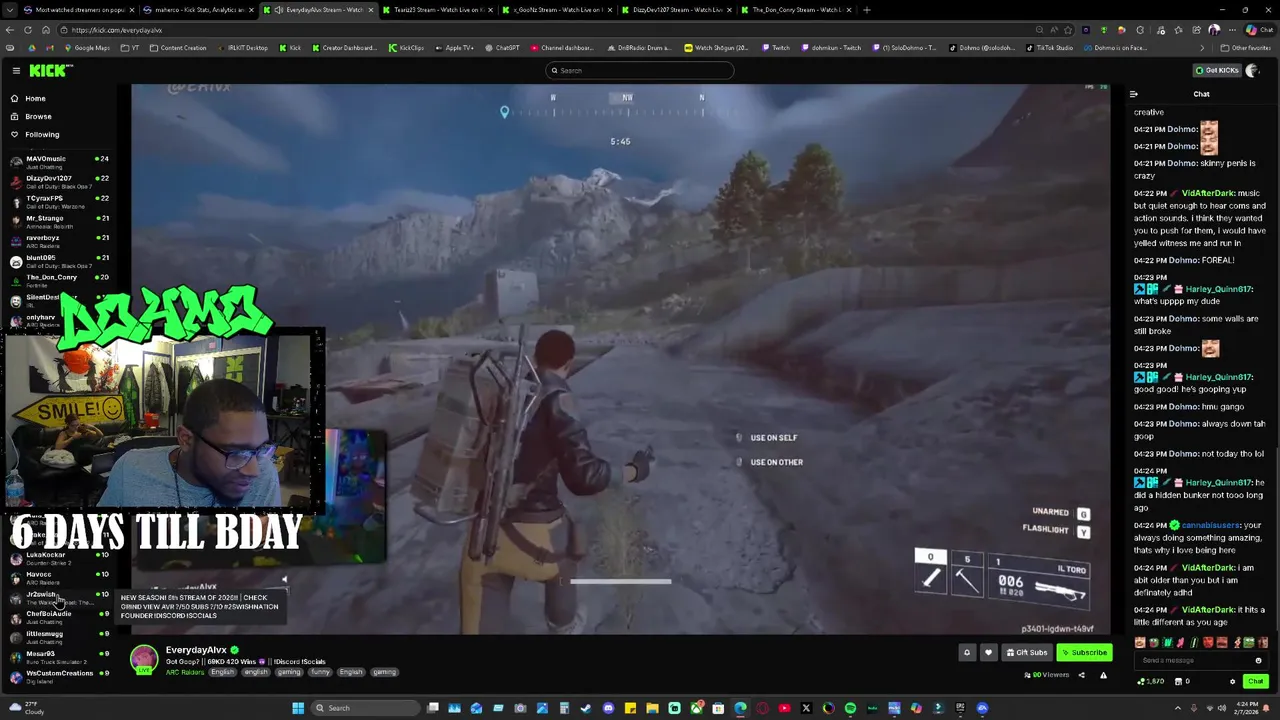Click the green Subscribe button

click(x=1085, y=653)
